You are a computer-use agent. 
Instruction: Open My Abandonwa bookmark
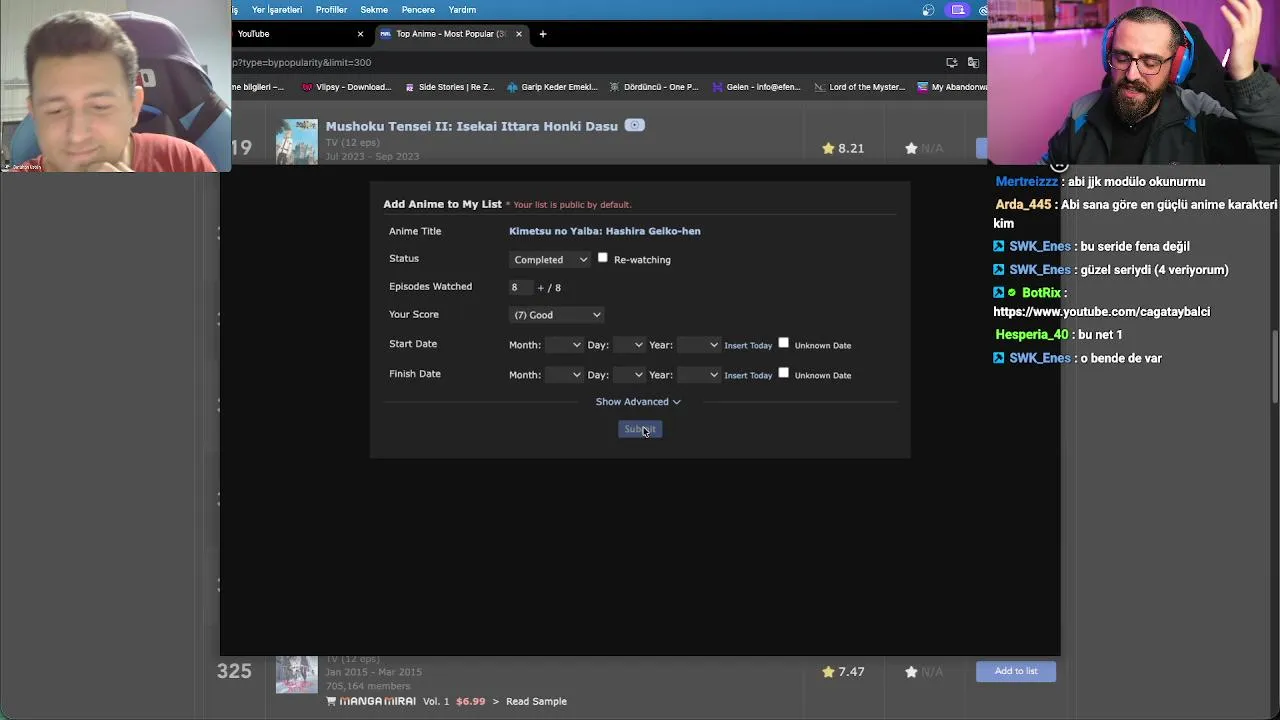coord(952,87)
